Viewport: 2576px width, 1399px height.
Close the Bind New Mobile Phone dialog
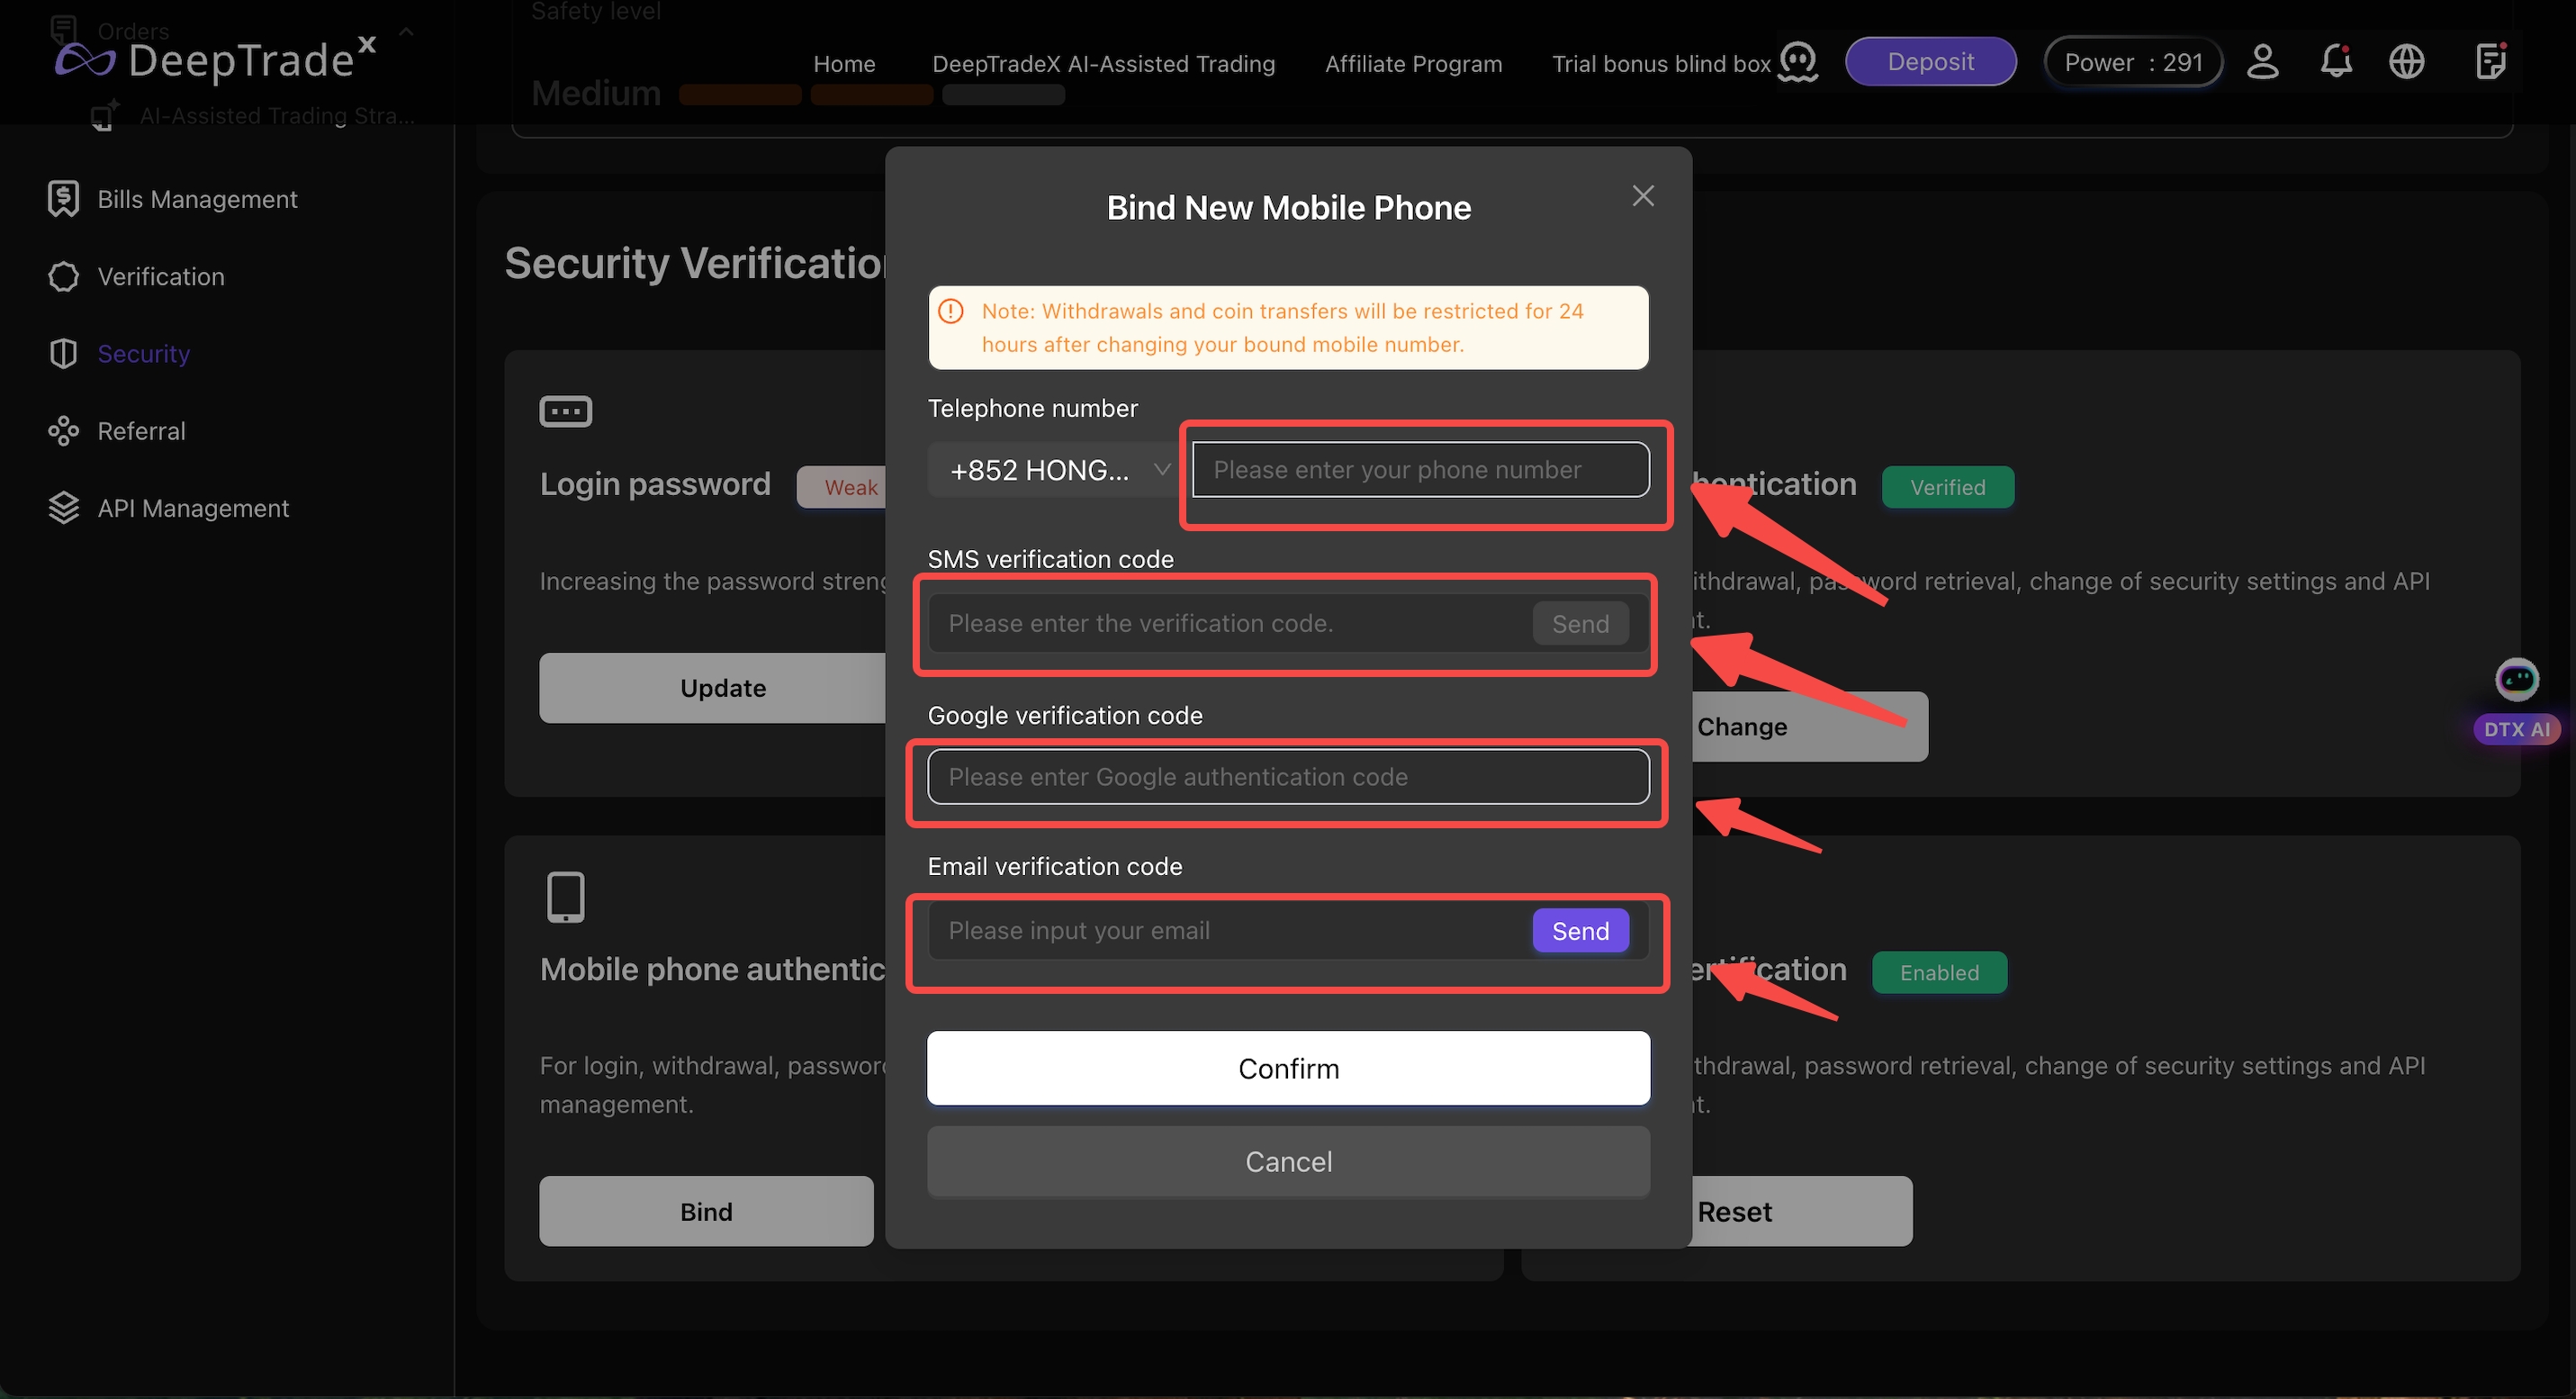[x=1643, y=196]
